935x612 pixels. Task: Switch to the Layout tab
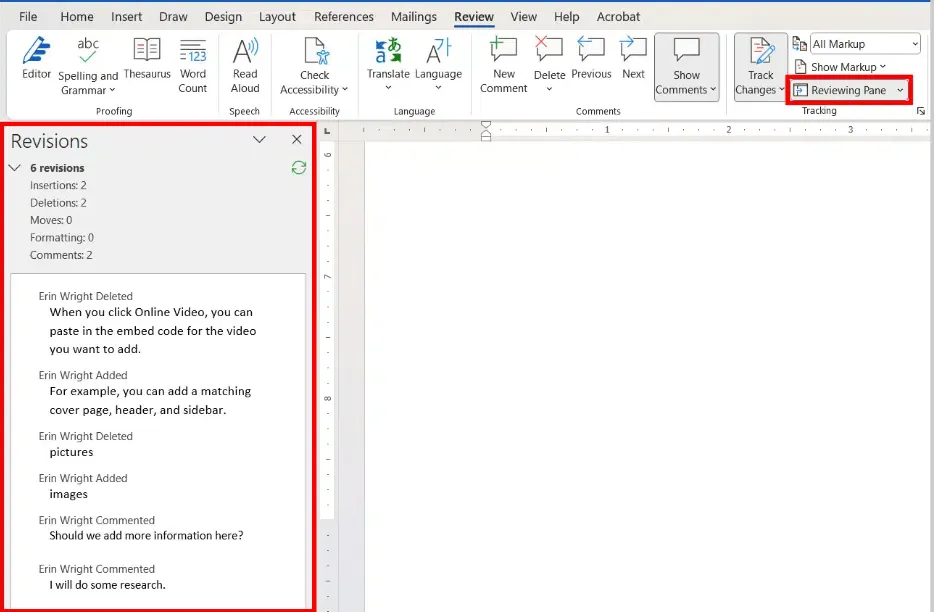point(277,17)
